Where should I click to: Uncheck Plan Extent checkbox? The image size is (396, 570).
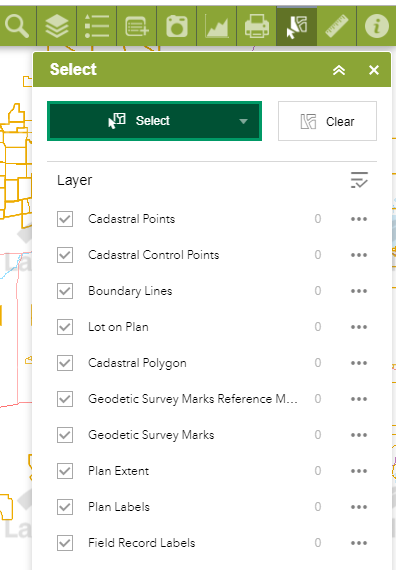[x=65, y=471]
